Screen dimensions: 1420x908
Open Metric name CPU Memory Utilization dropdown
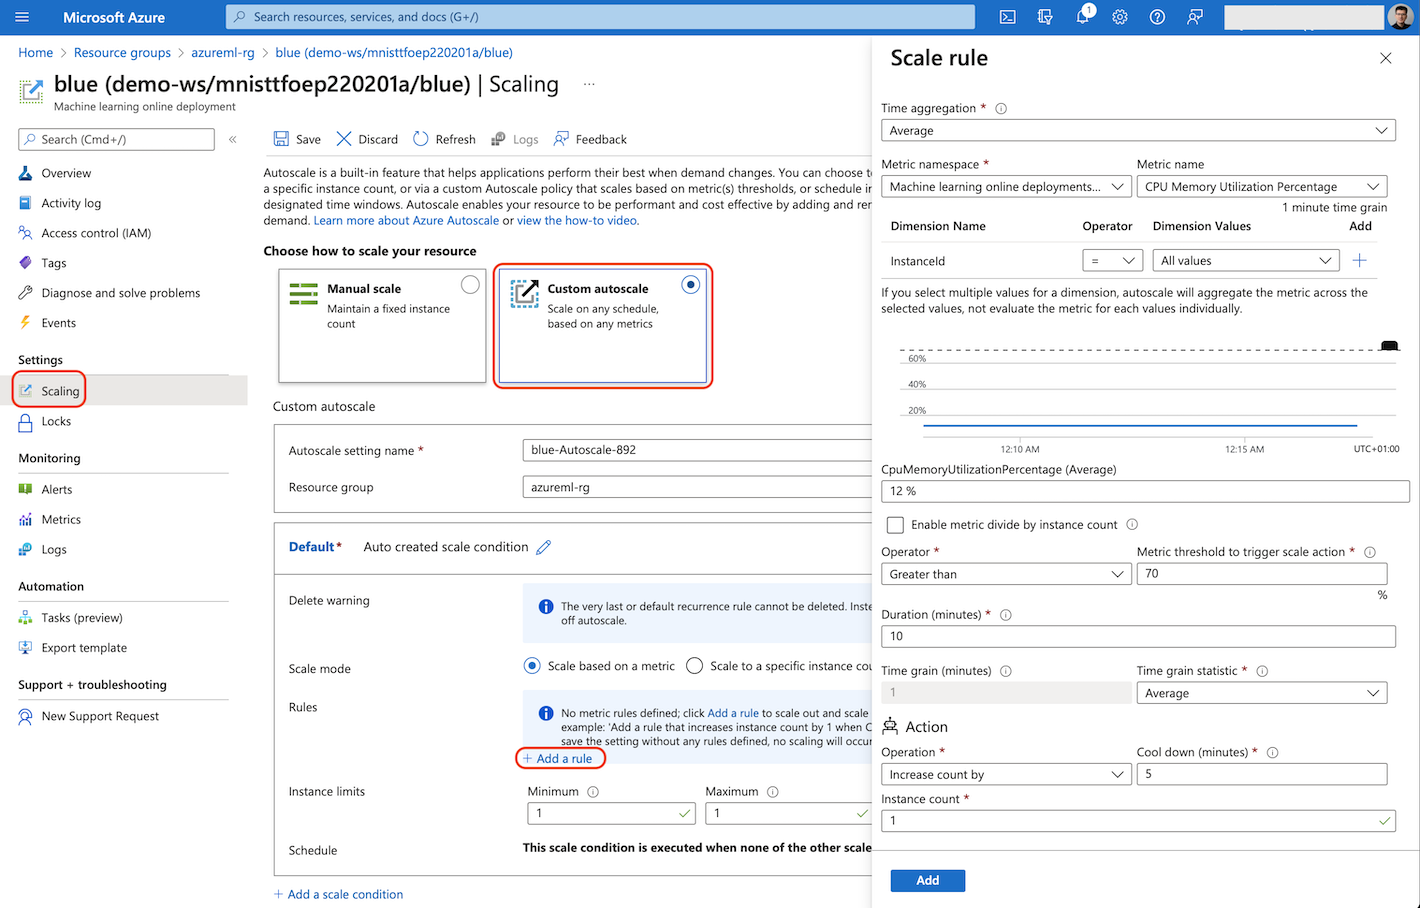1262,187
